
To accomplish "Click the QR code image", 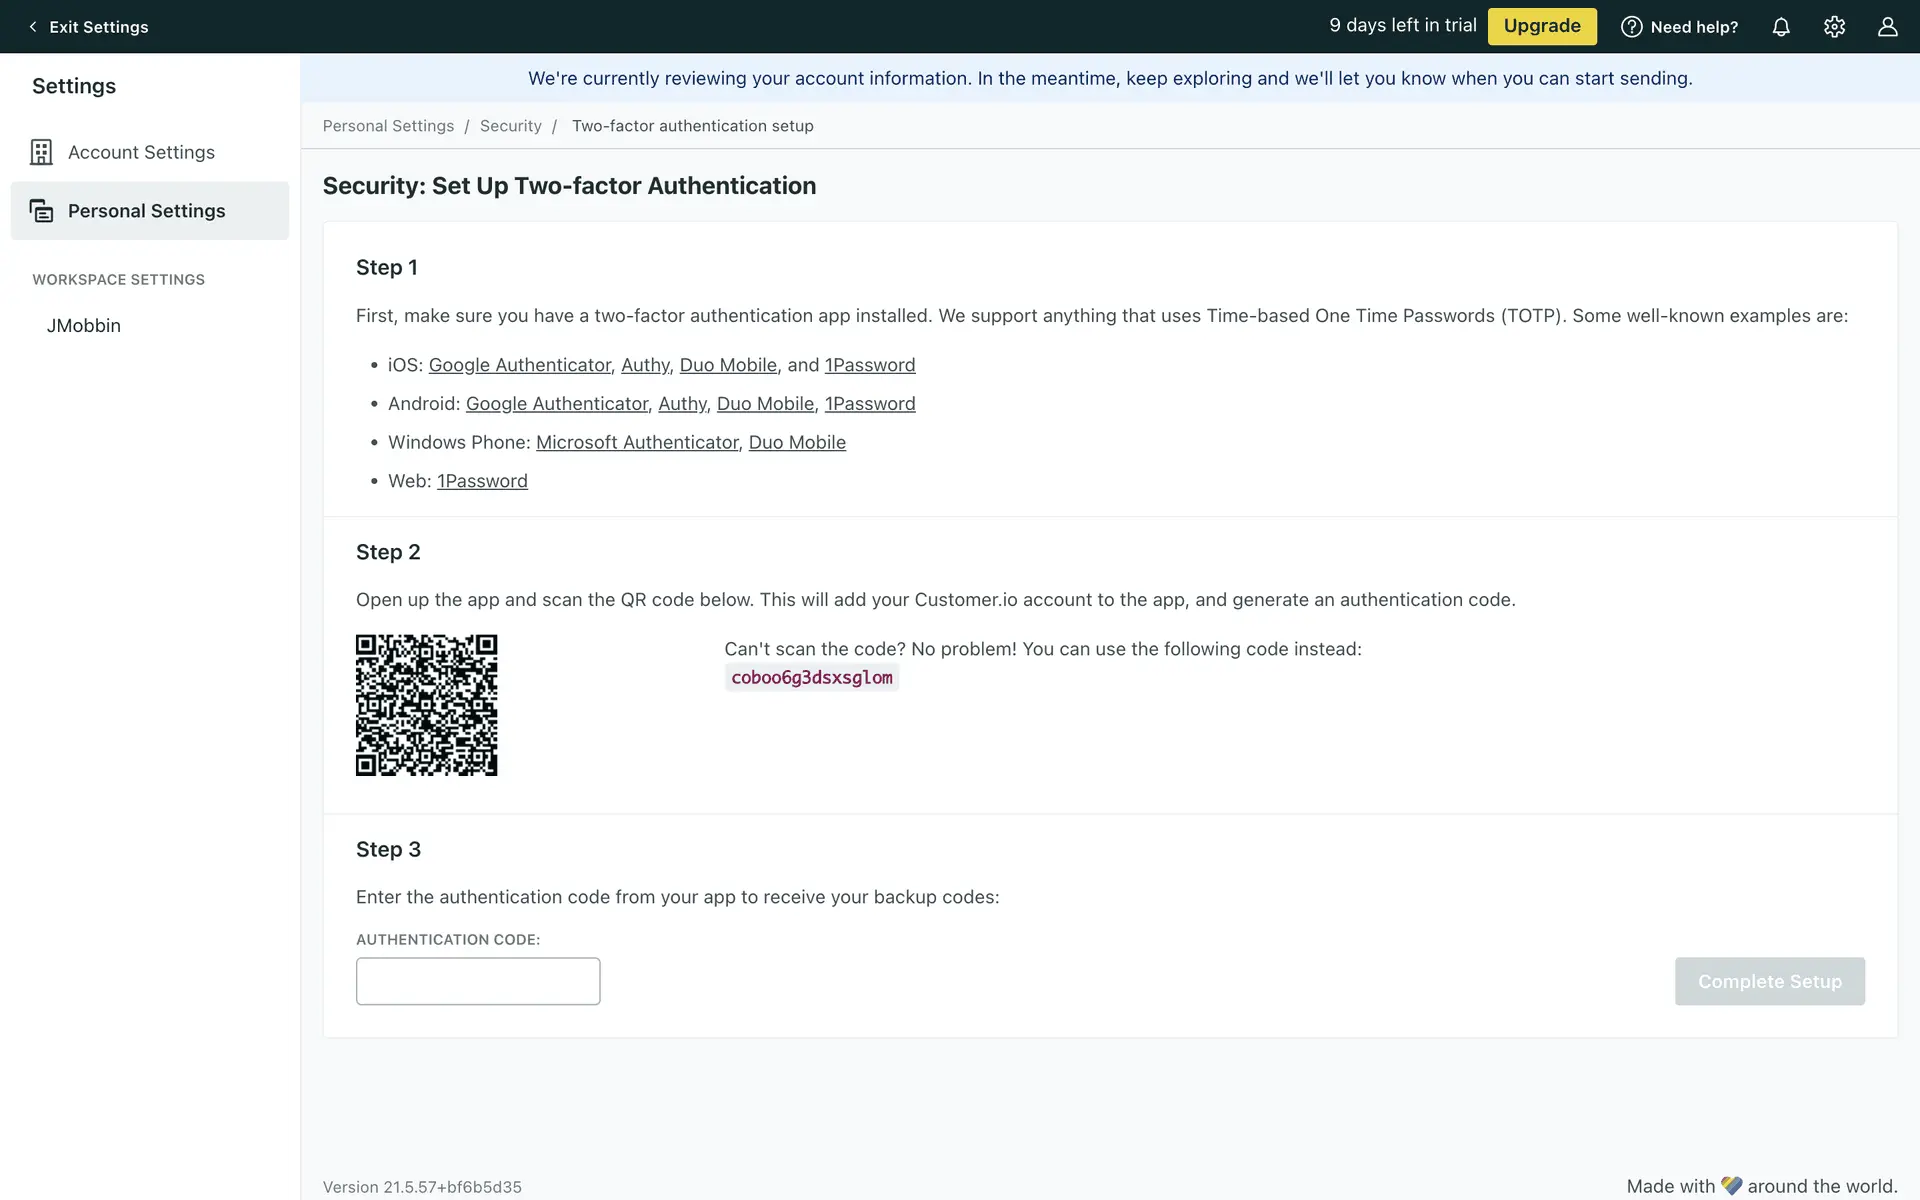I will (x=426, y=705).
